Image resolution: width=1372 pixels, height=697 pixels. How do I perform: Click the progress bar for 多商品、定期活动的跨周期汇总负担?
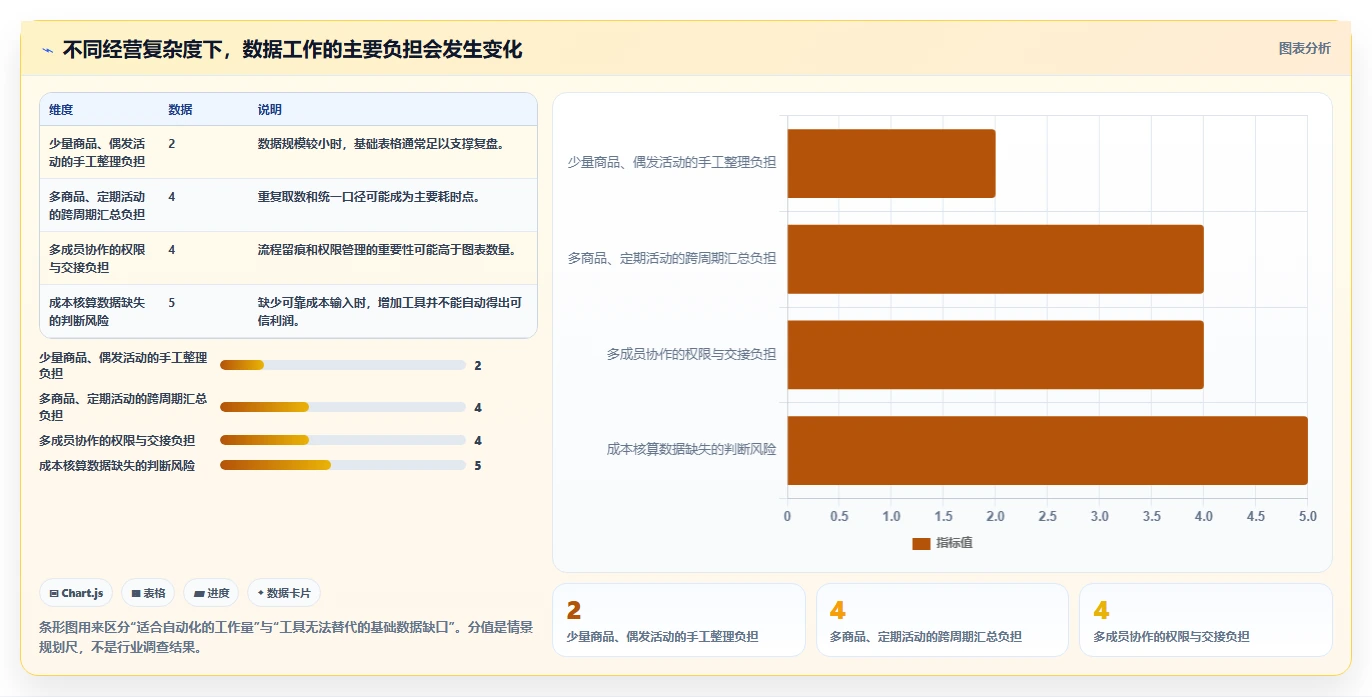click(x=343, y=407)
